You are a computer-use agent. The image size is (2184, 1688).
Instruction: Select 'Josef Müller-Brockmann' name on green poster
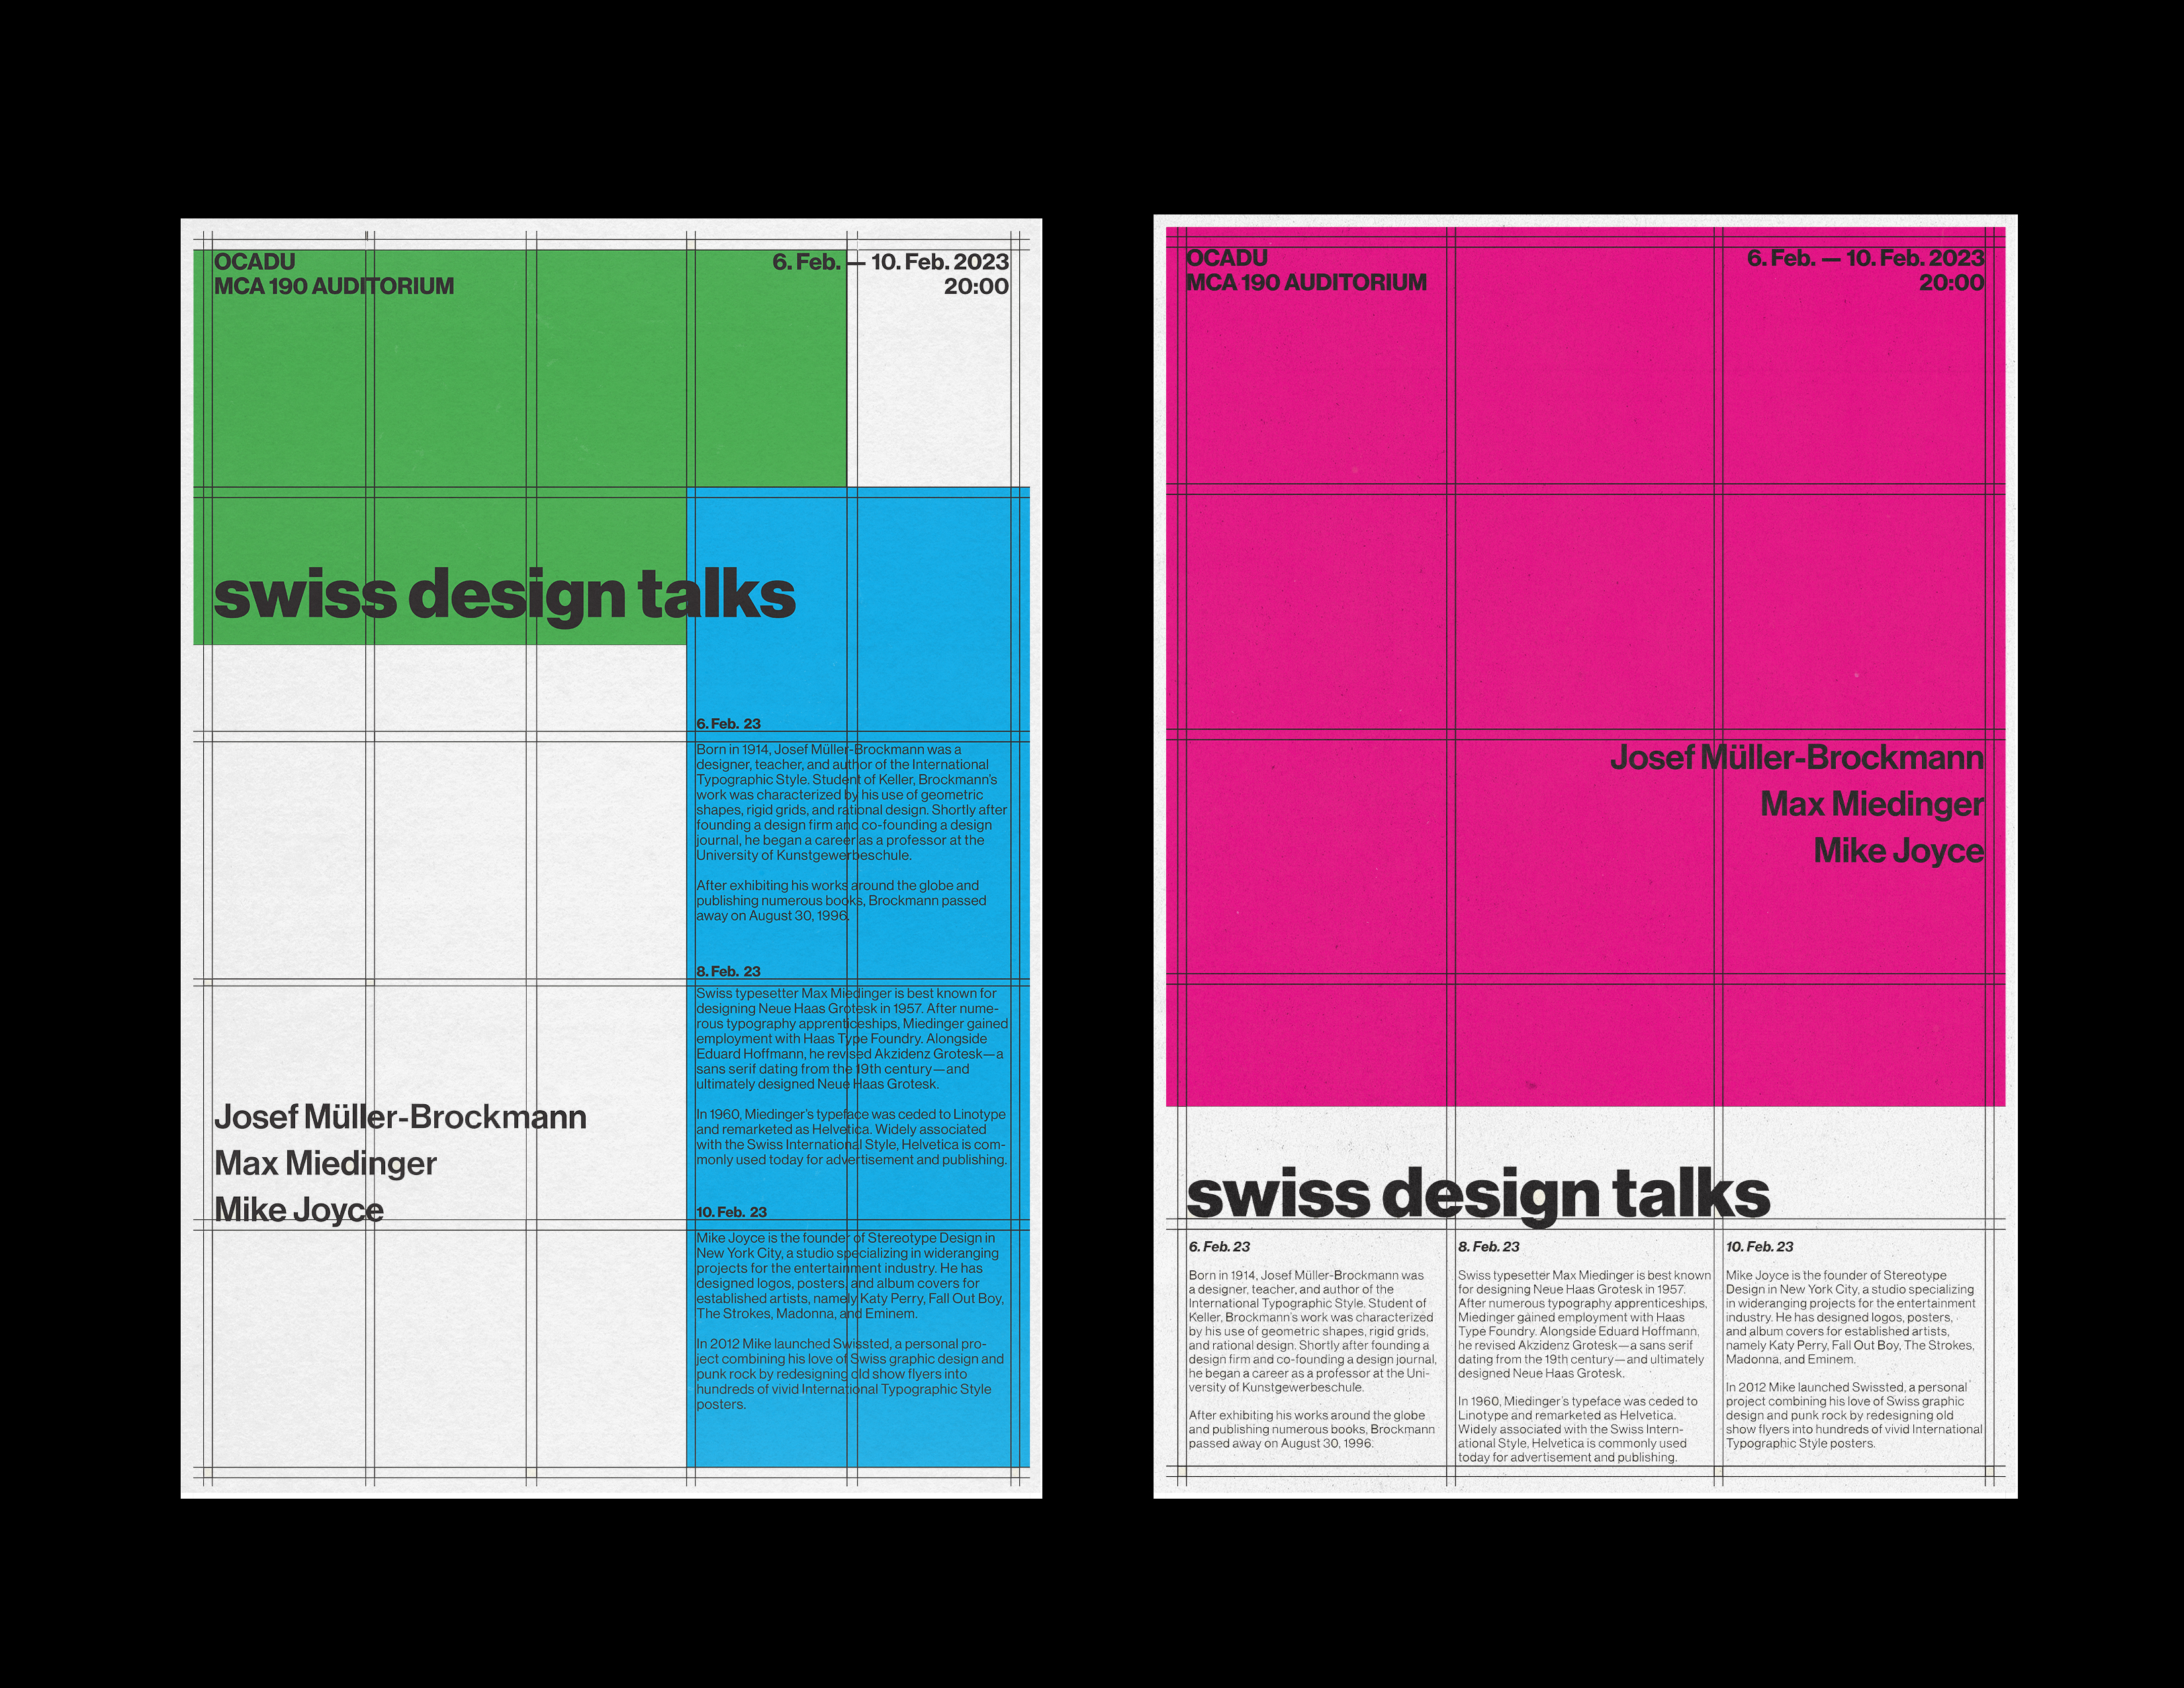400,1117
